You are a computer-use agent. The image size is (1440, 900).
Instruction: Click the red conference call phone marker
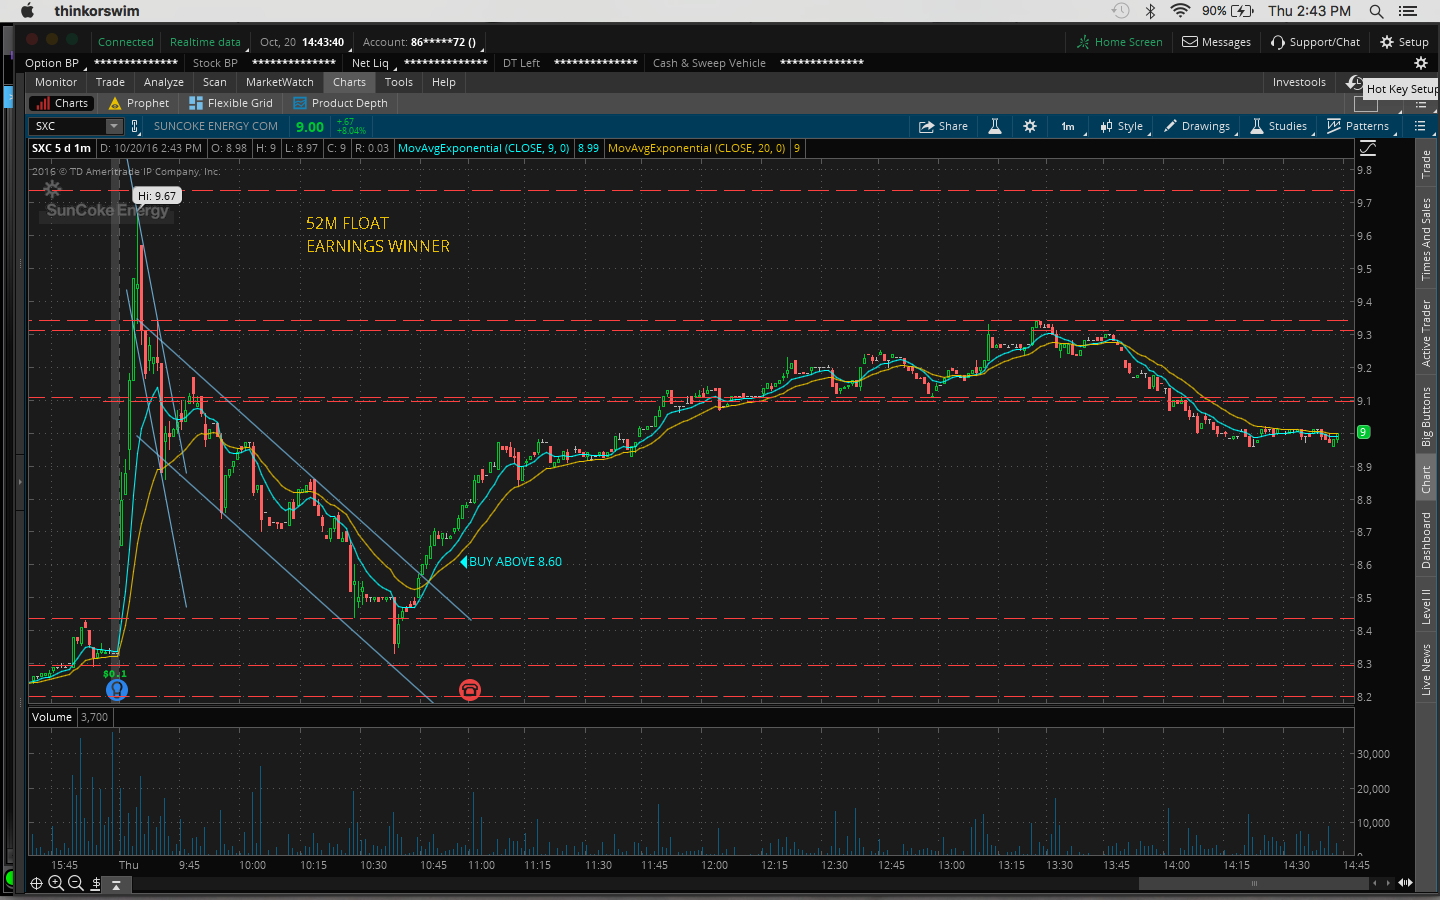pos(470,690)
